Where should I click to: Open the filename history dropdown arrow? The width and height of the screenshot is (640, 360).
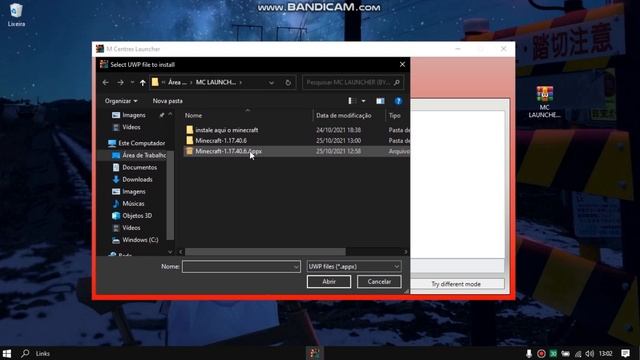coord(296,267)
